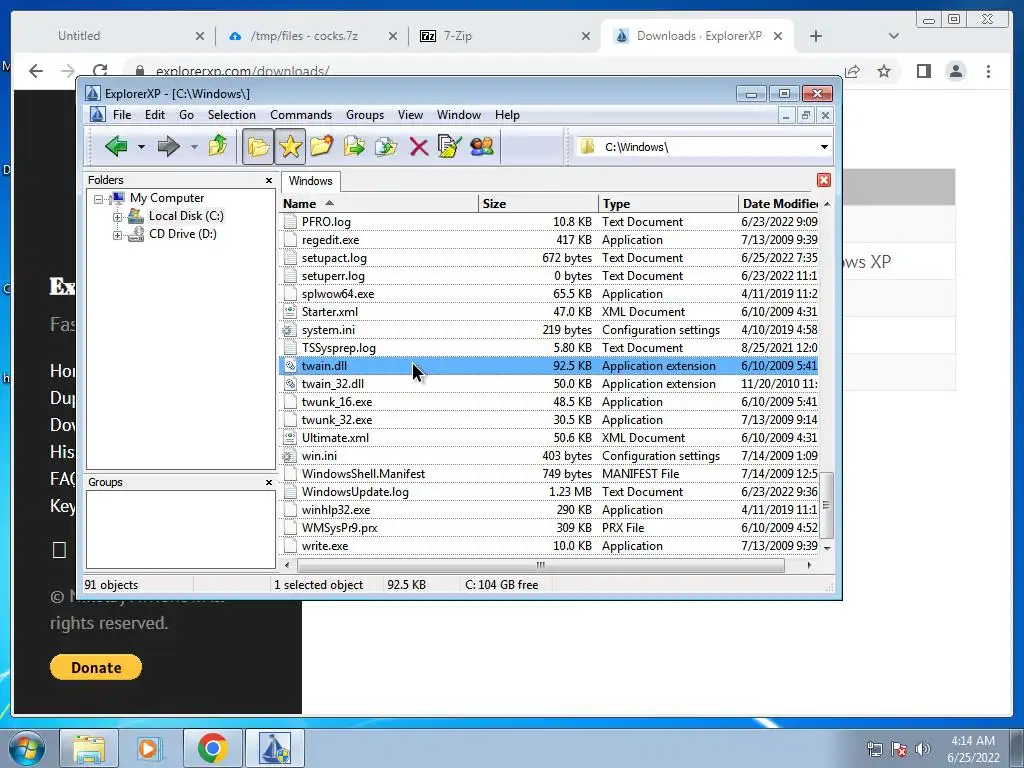Click scroll down arrow of file list
1024x768 pixels.
point(827,548)
